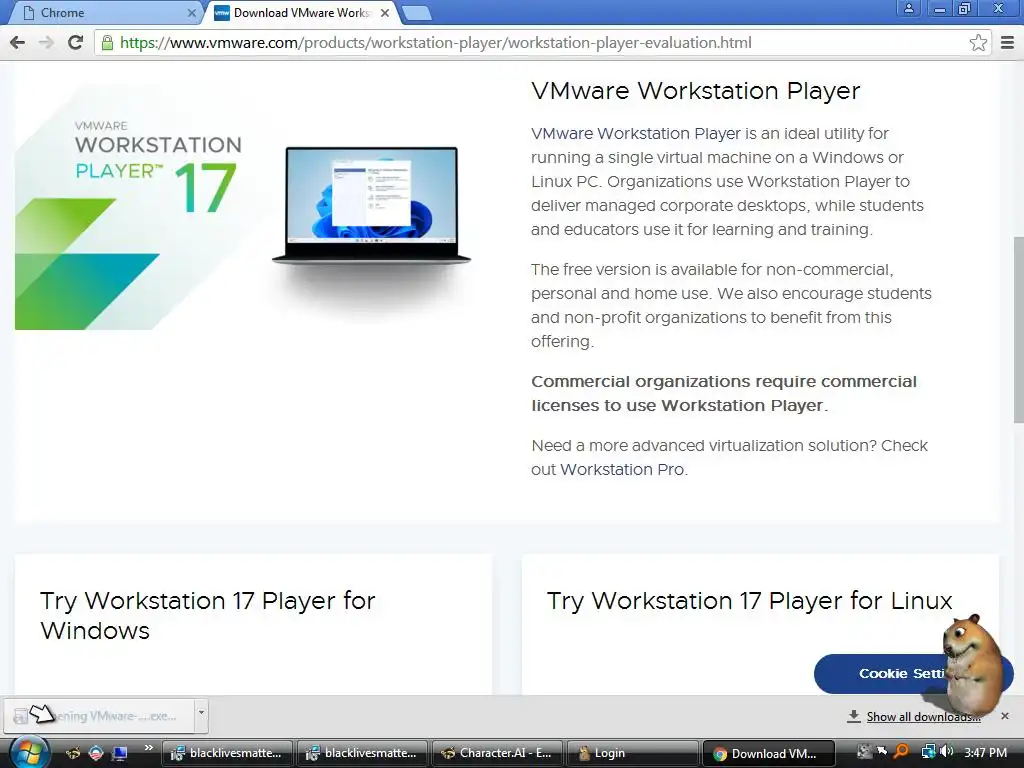Image resolution: width=1024 pixels, height=768 pixels.
Task: Open the Chrome hamburger menu
Action: [x=1007, y=43]
